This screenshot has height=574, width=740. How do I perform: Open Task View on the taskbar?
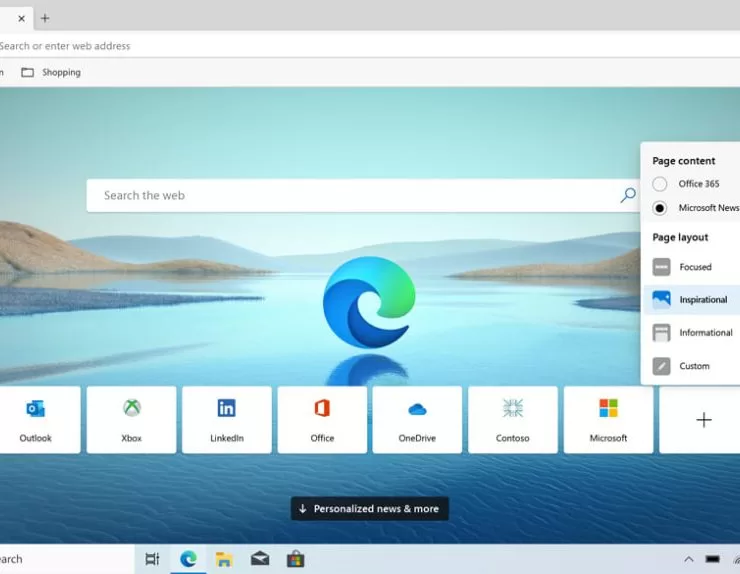152,559
